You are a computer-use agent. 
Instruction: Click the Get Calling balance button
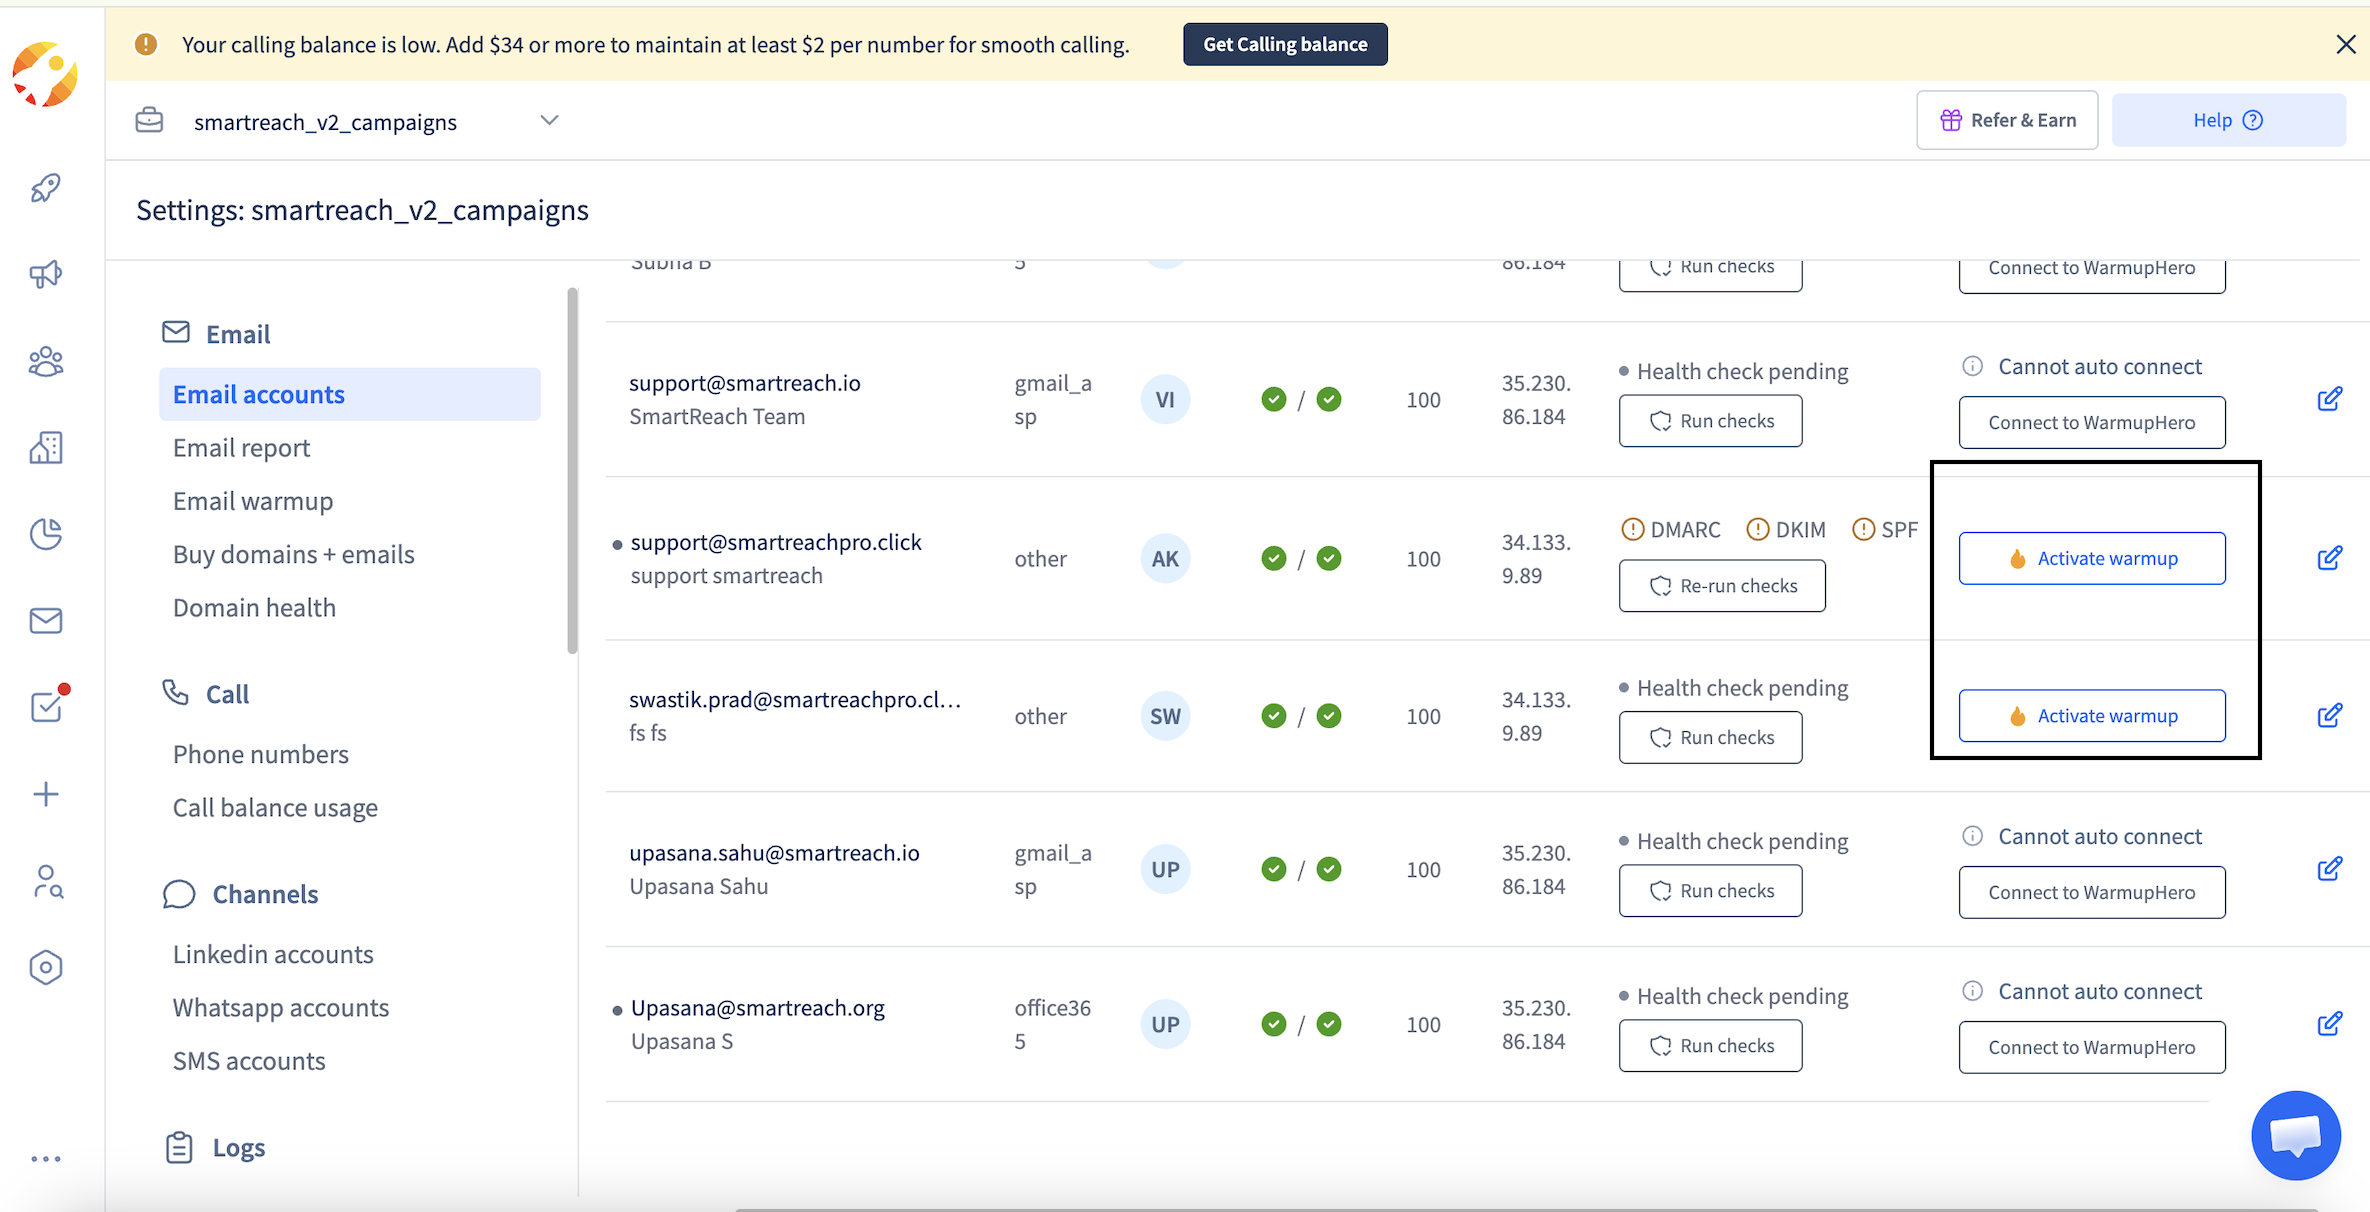pos(1285,44)
